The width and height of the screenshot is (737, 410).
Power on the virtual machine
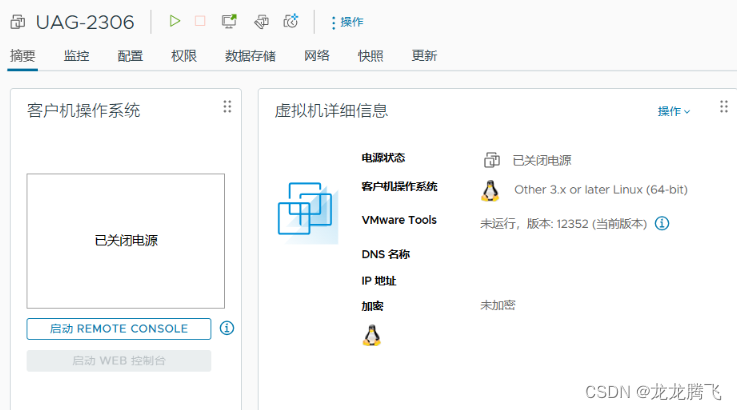174,21
